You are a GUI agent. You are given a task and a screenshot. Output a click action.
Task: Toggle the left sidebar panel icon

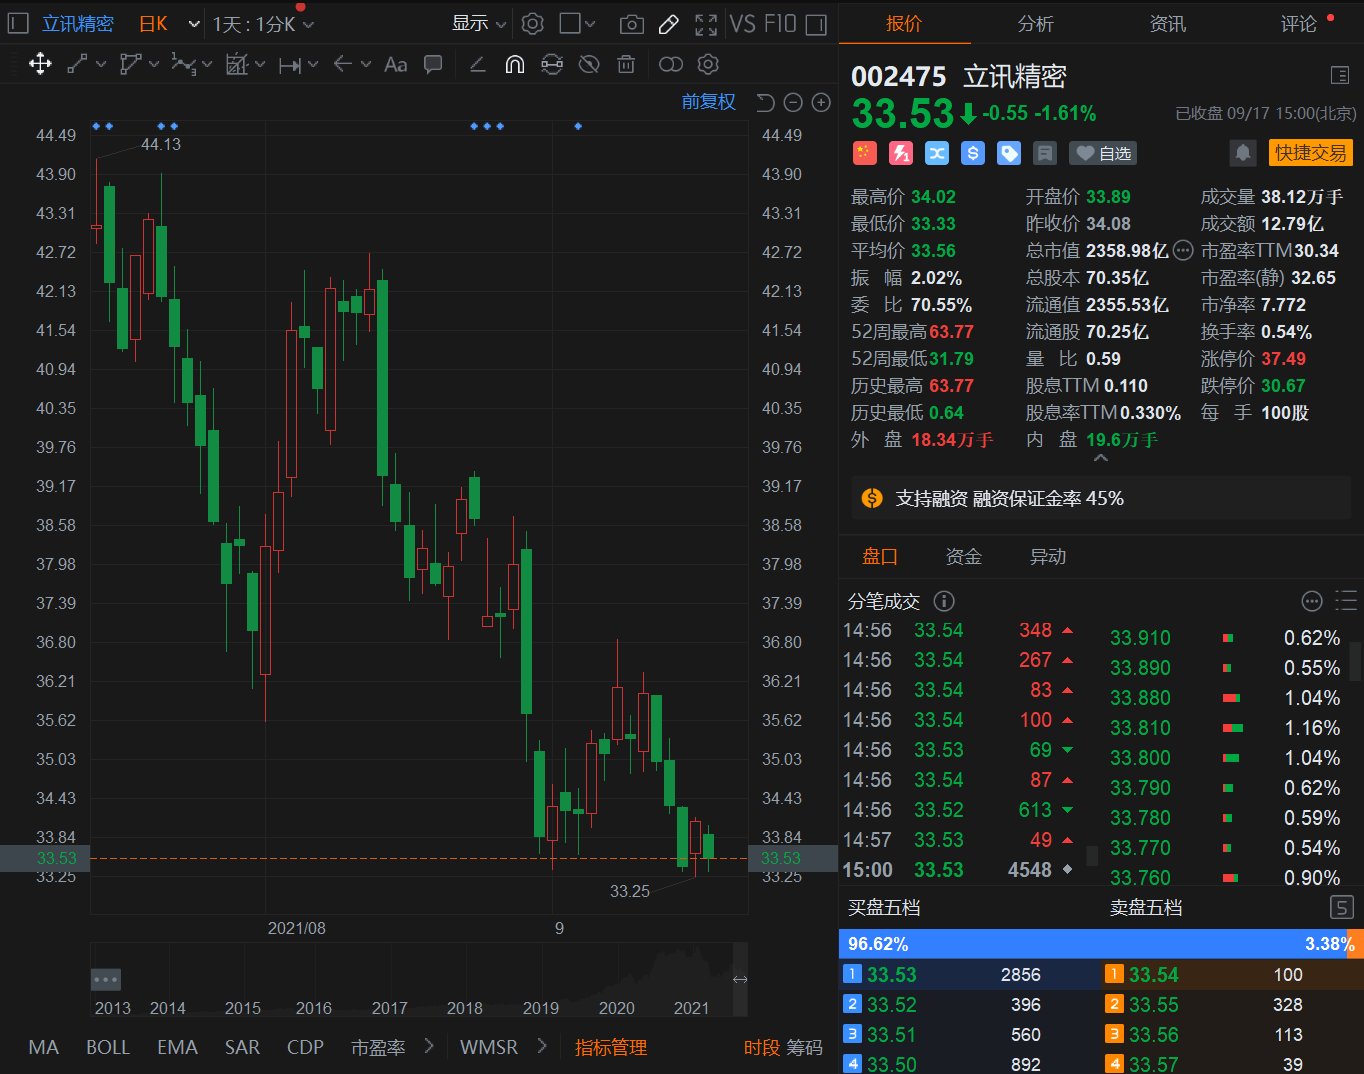pyautogui.click(x=18, y=23)
